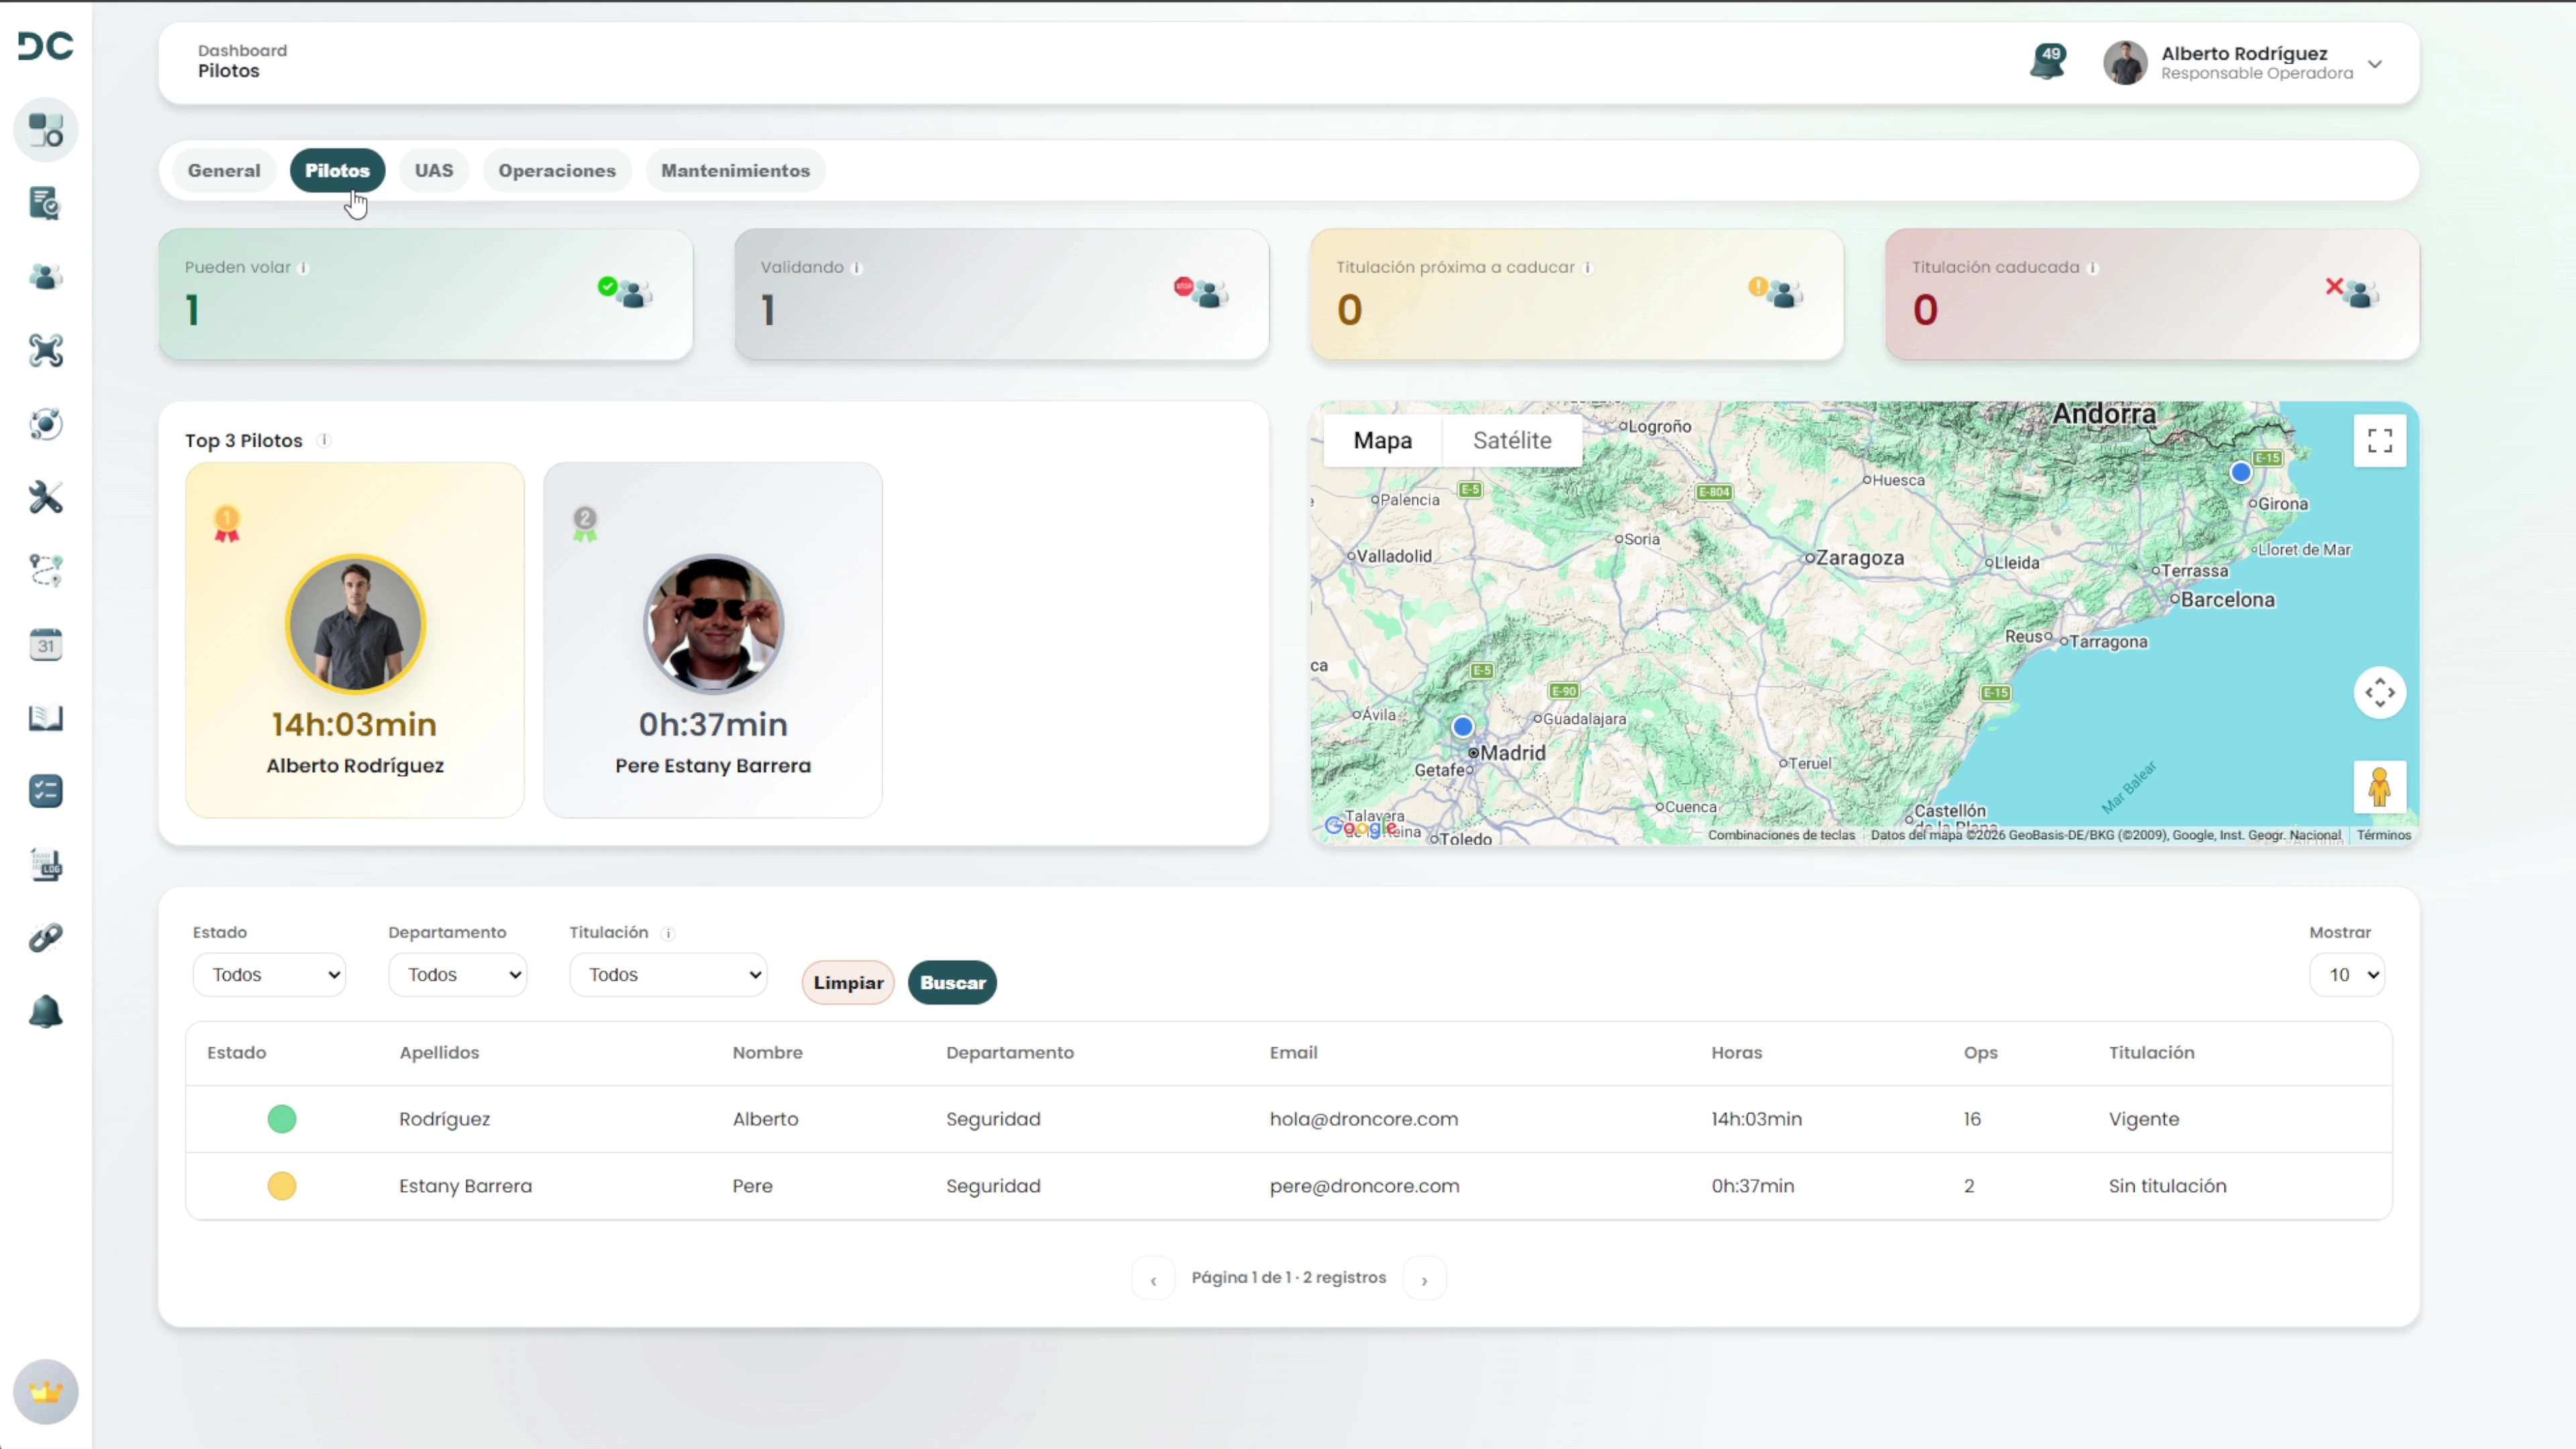Click Alberto Rodríguez's photo in Top 3 Pilotos
The height and width of the screenshot is (1449, 2576).
pyautogui.click(x=355, y=624)
